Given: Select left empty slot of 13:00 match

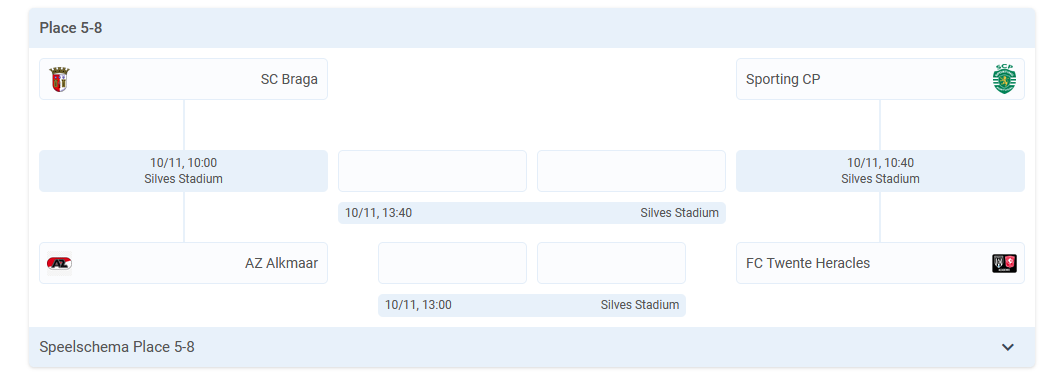Looking at the screenshot, I should 453,263.
